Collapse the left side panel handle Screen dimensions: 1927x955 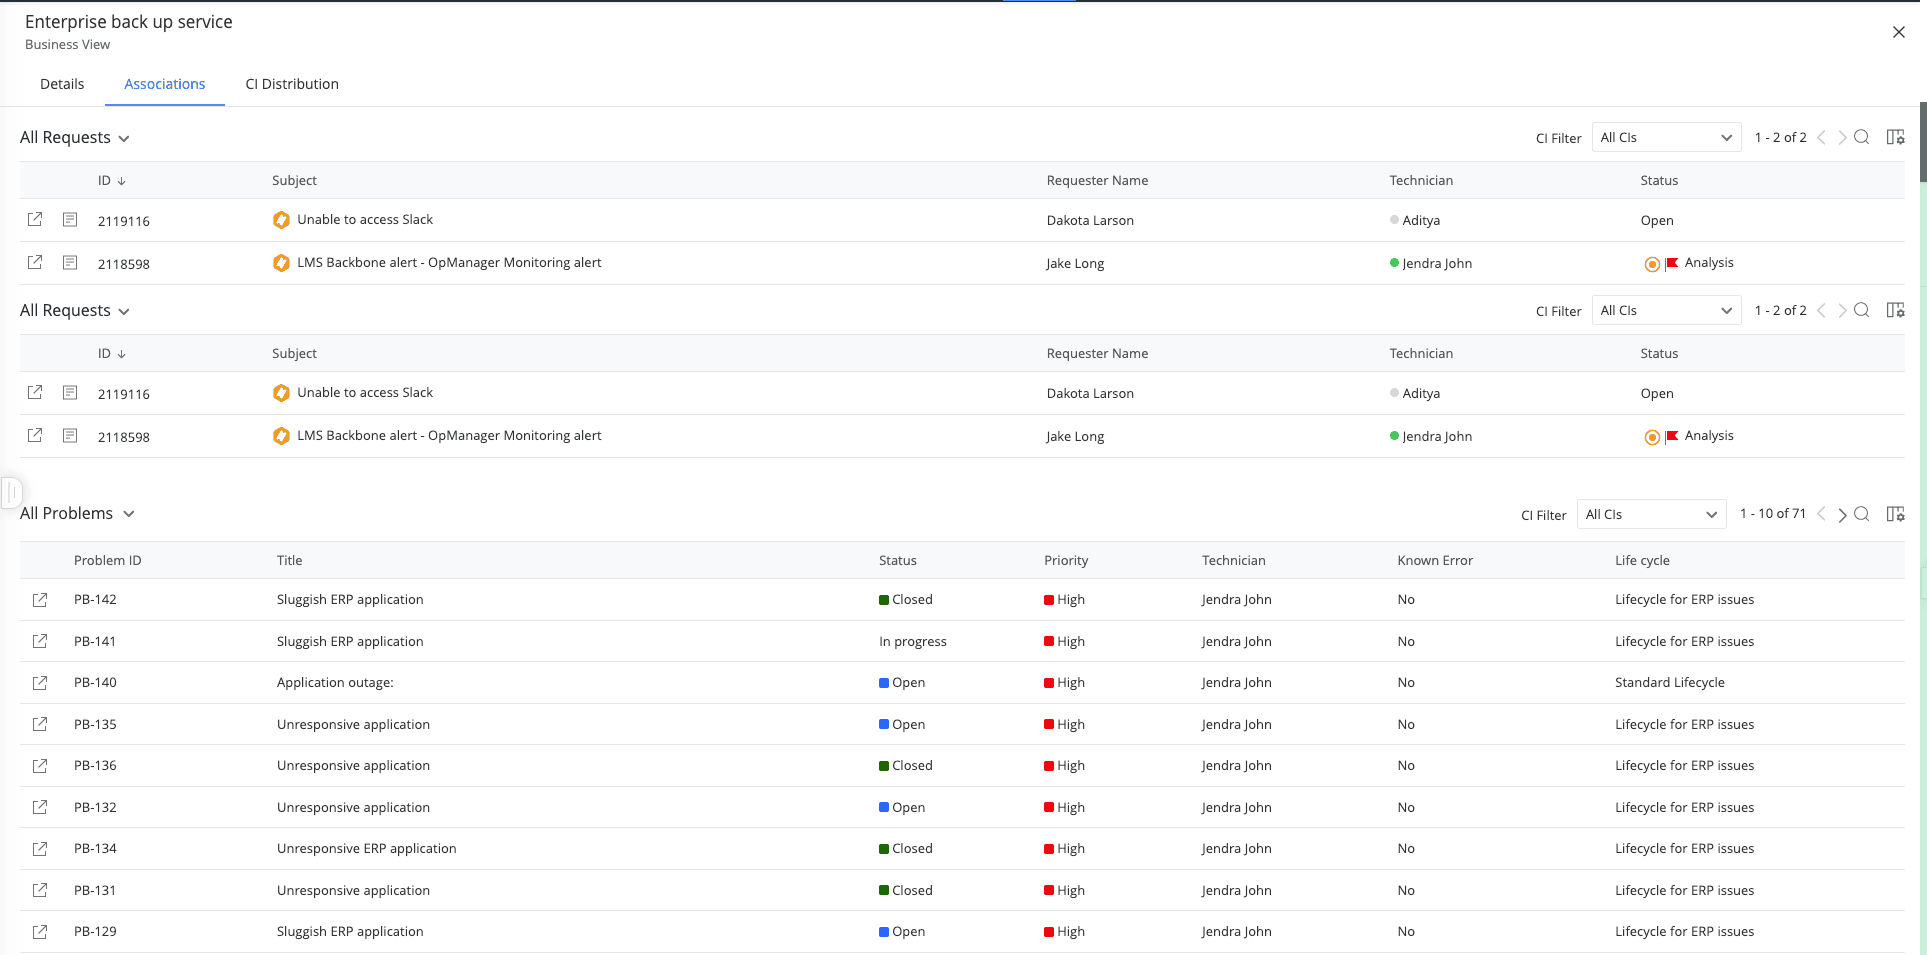[x=11, y=492]
